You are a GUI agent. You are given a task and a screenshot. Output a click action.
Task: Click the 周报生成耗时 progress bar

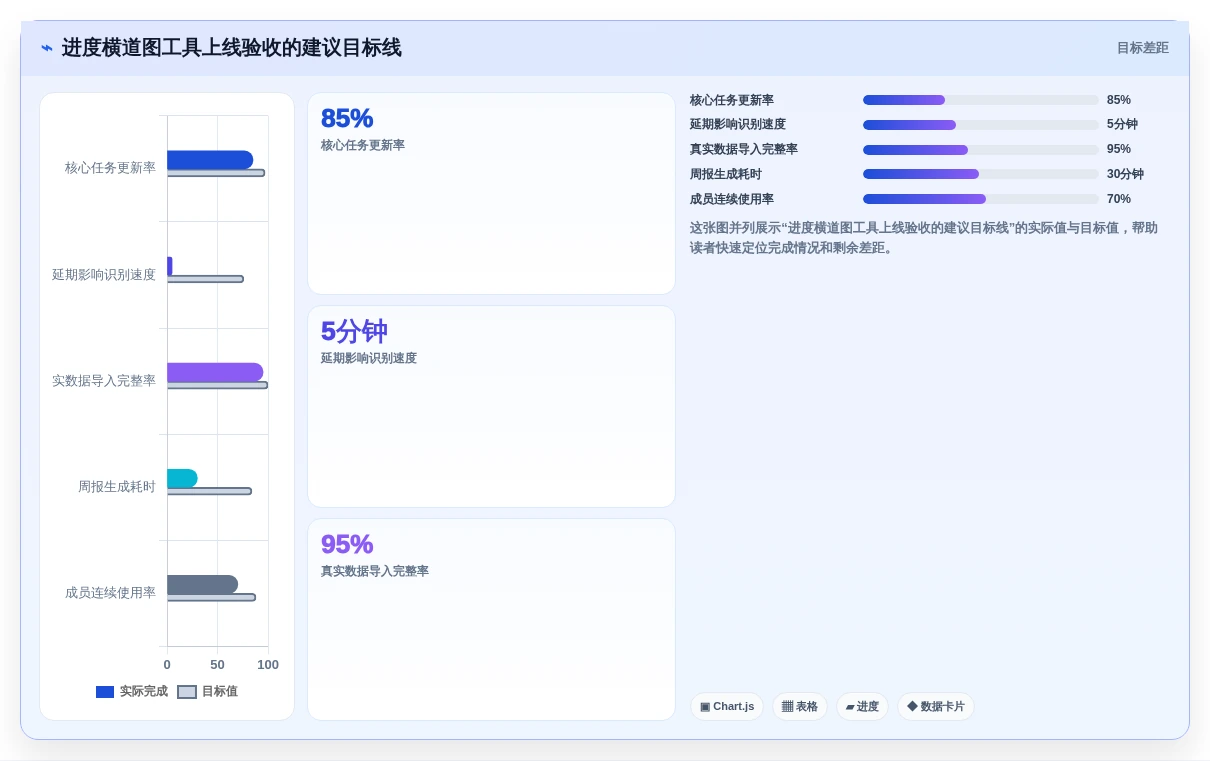coord(980,174)
